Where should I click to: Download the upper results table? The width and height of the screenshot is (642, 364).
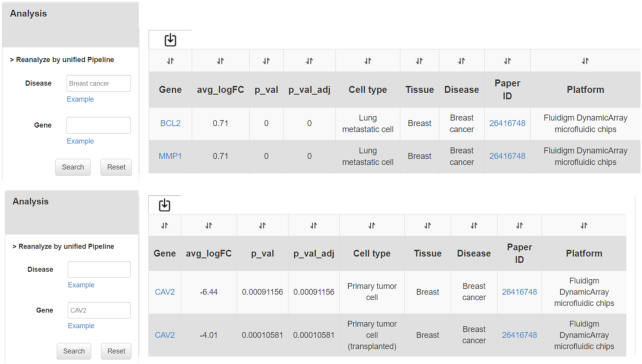pos(170,40)
